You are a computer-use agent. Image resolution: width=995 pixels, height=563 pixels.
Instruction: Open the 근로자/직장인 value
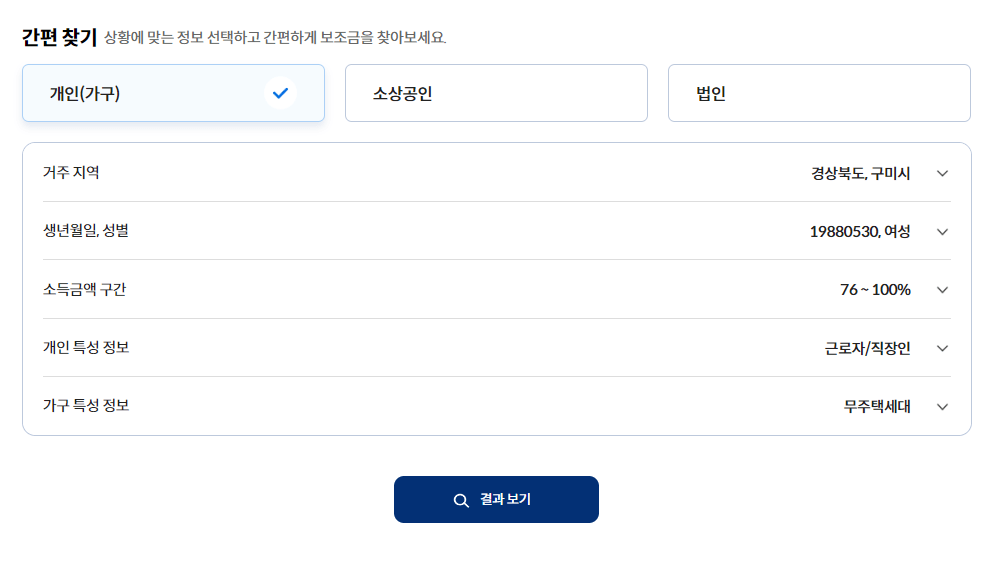click(x=867, y=348)
